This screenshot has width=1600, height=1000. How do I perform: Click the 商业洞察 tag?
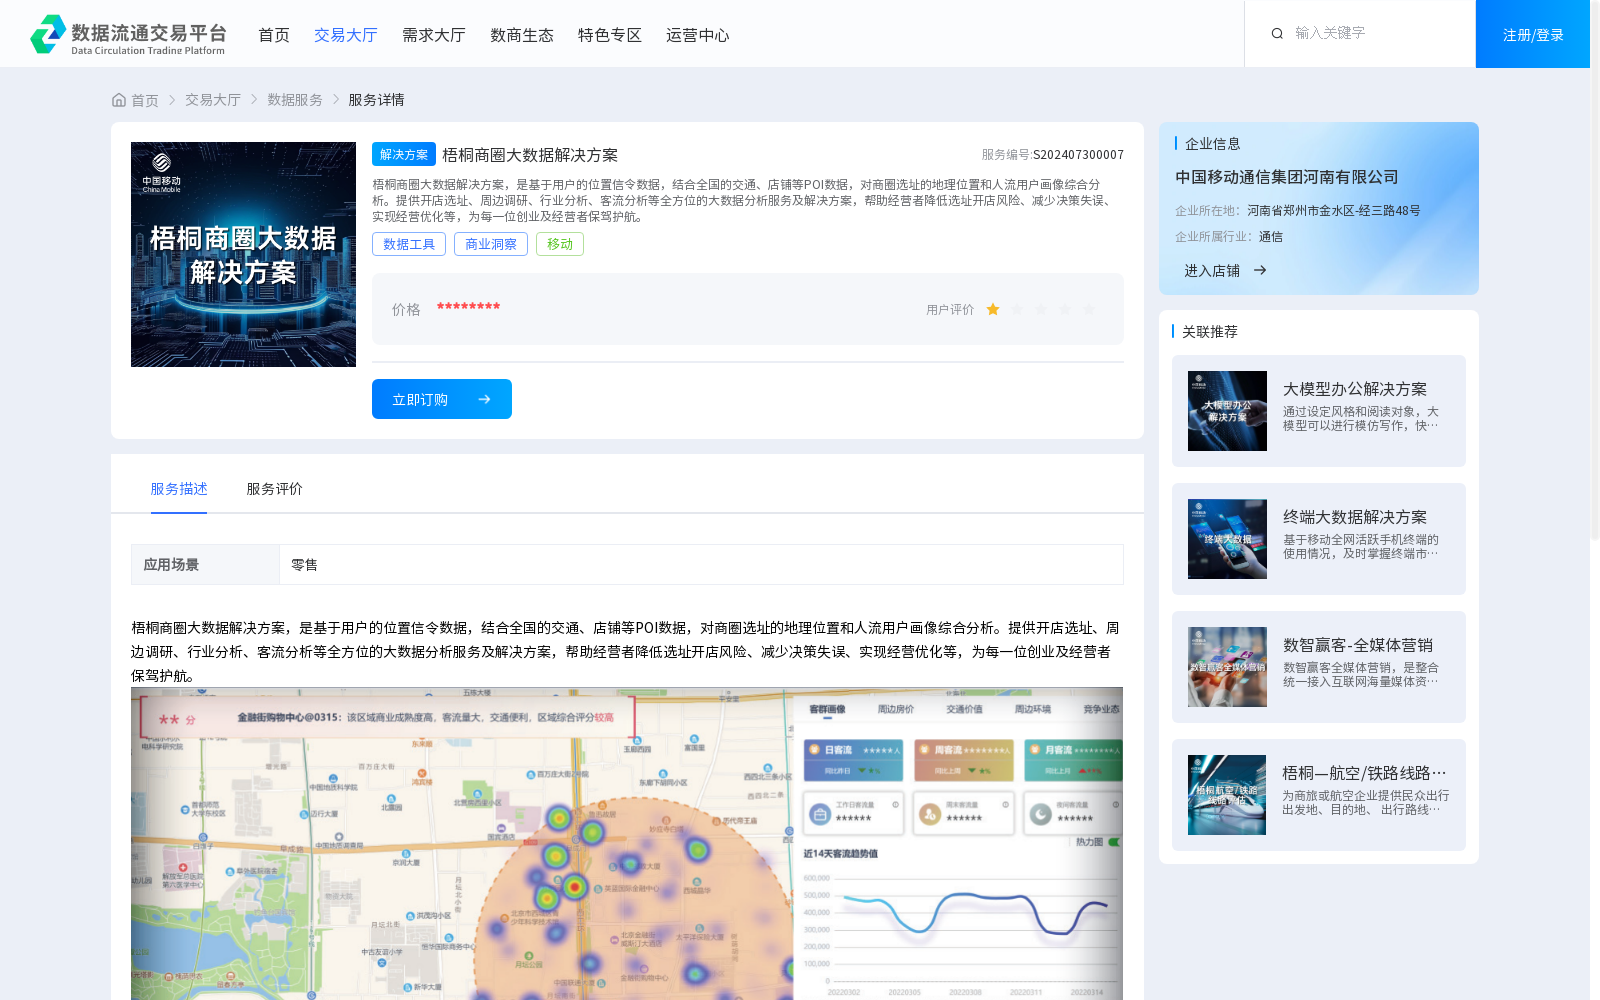pyautogui.click(x=491, y=244)
